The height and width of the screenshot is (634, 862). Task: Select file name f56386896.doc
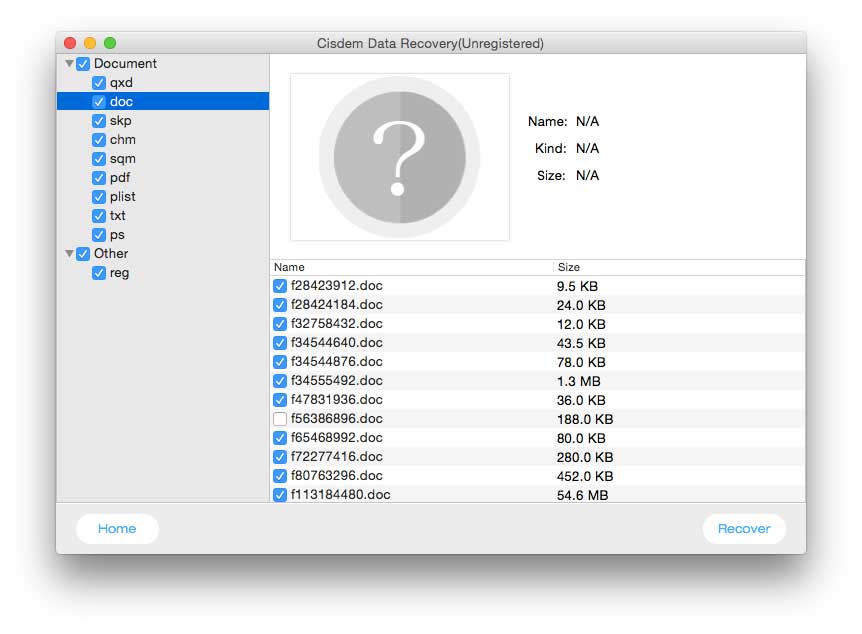[x=336, y=419]
